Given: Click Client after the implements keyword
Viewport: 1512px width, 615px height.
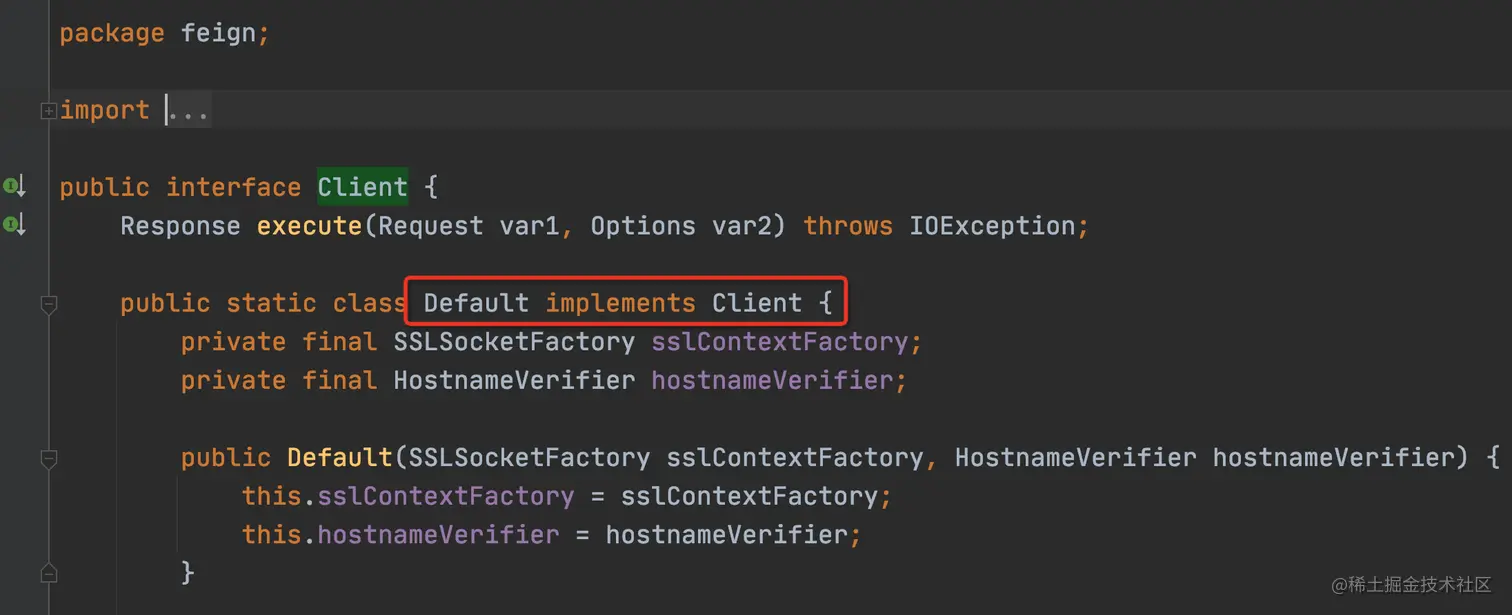Looking at the screenshot, I should click(x=756, y=303).
